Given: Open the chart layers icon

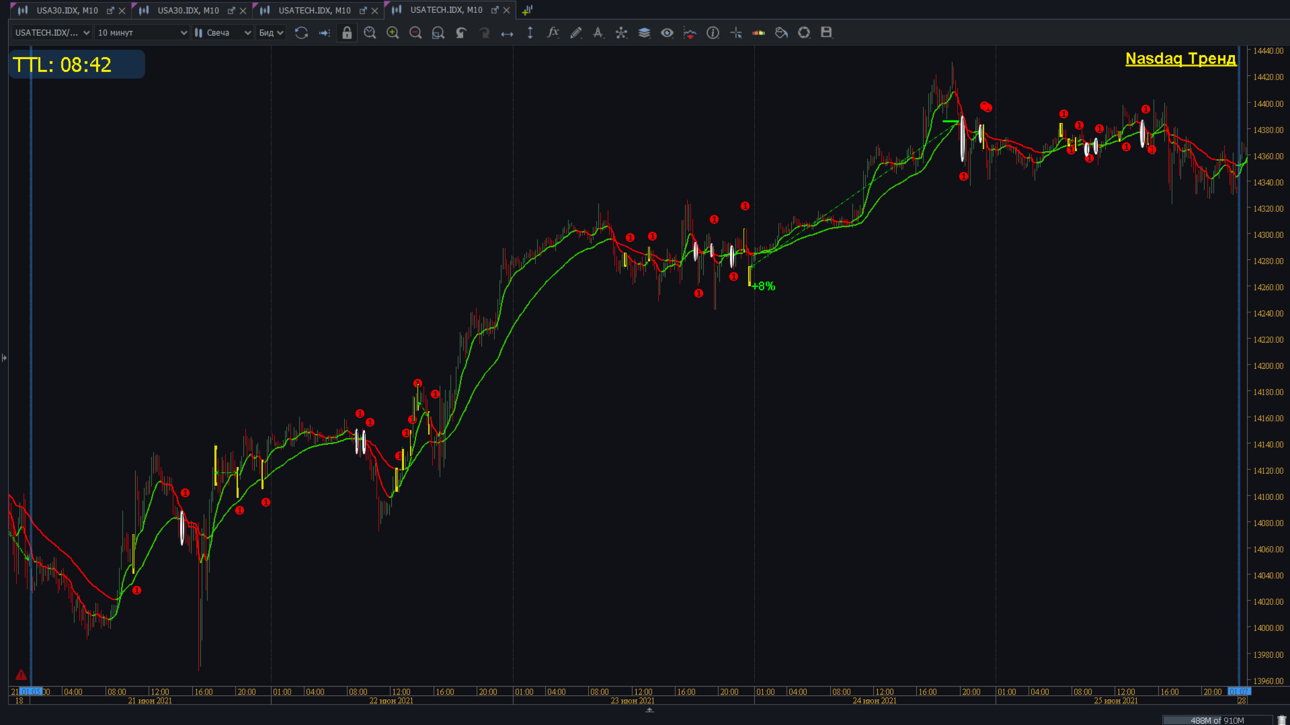Looking at the screenshot, I should coord(644,33).
